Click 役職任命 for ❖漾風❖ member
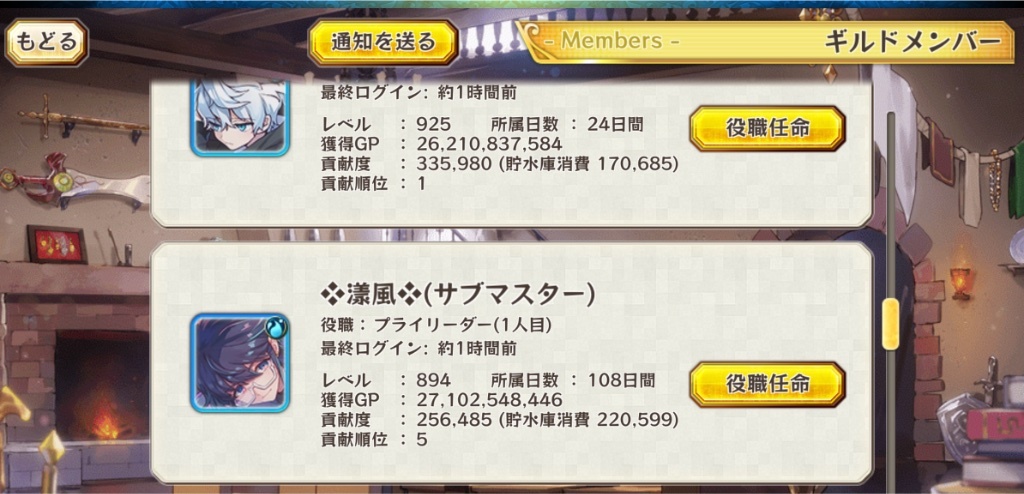Viewport: 1024px width, 494px height. 767,384
